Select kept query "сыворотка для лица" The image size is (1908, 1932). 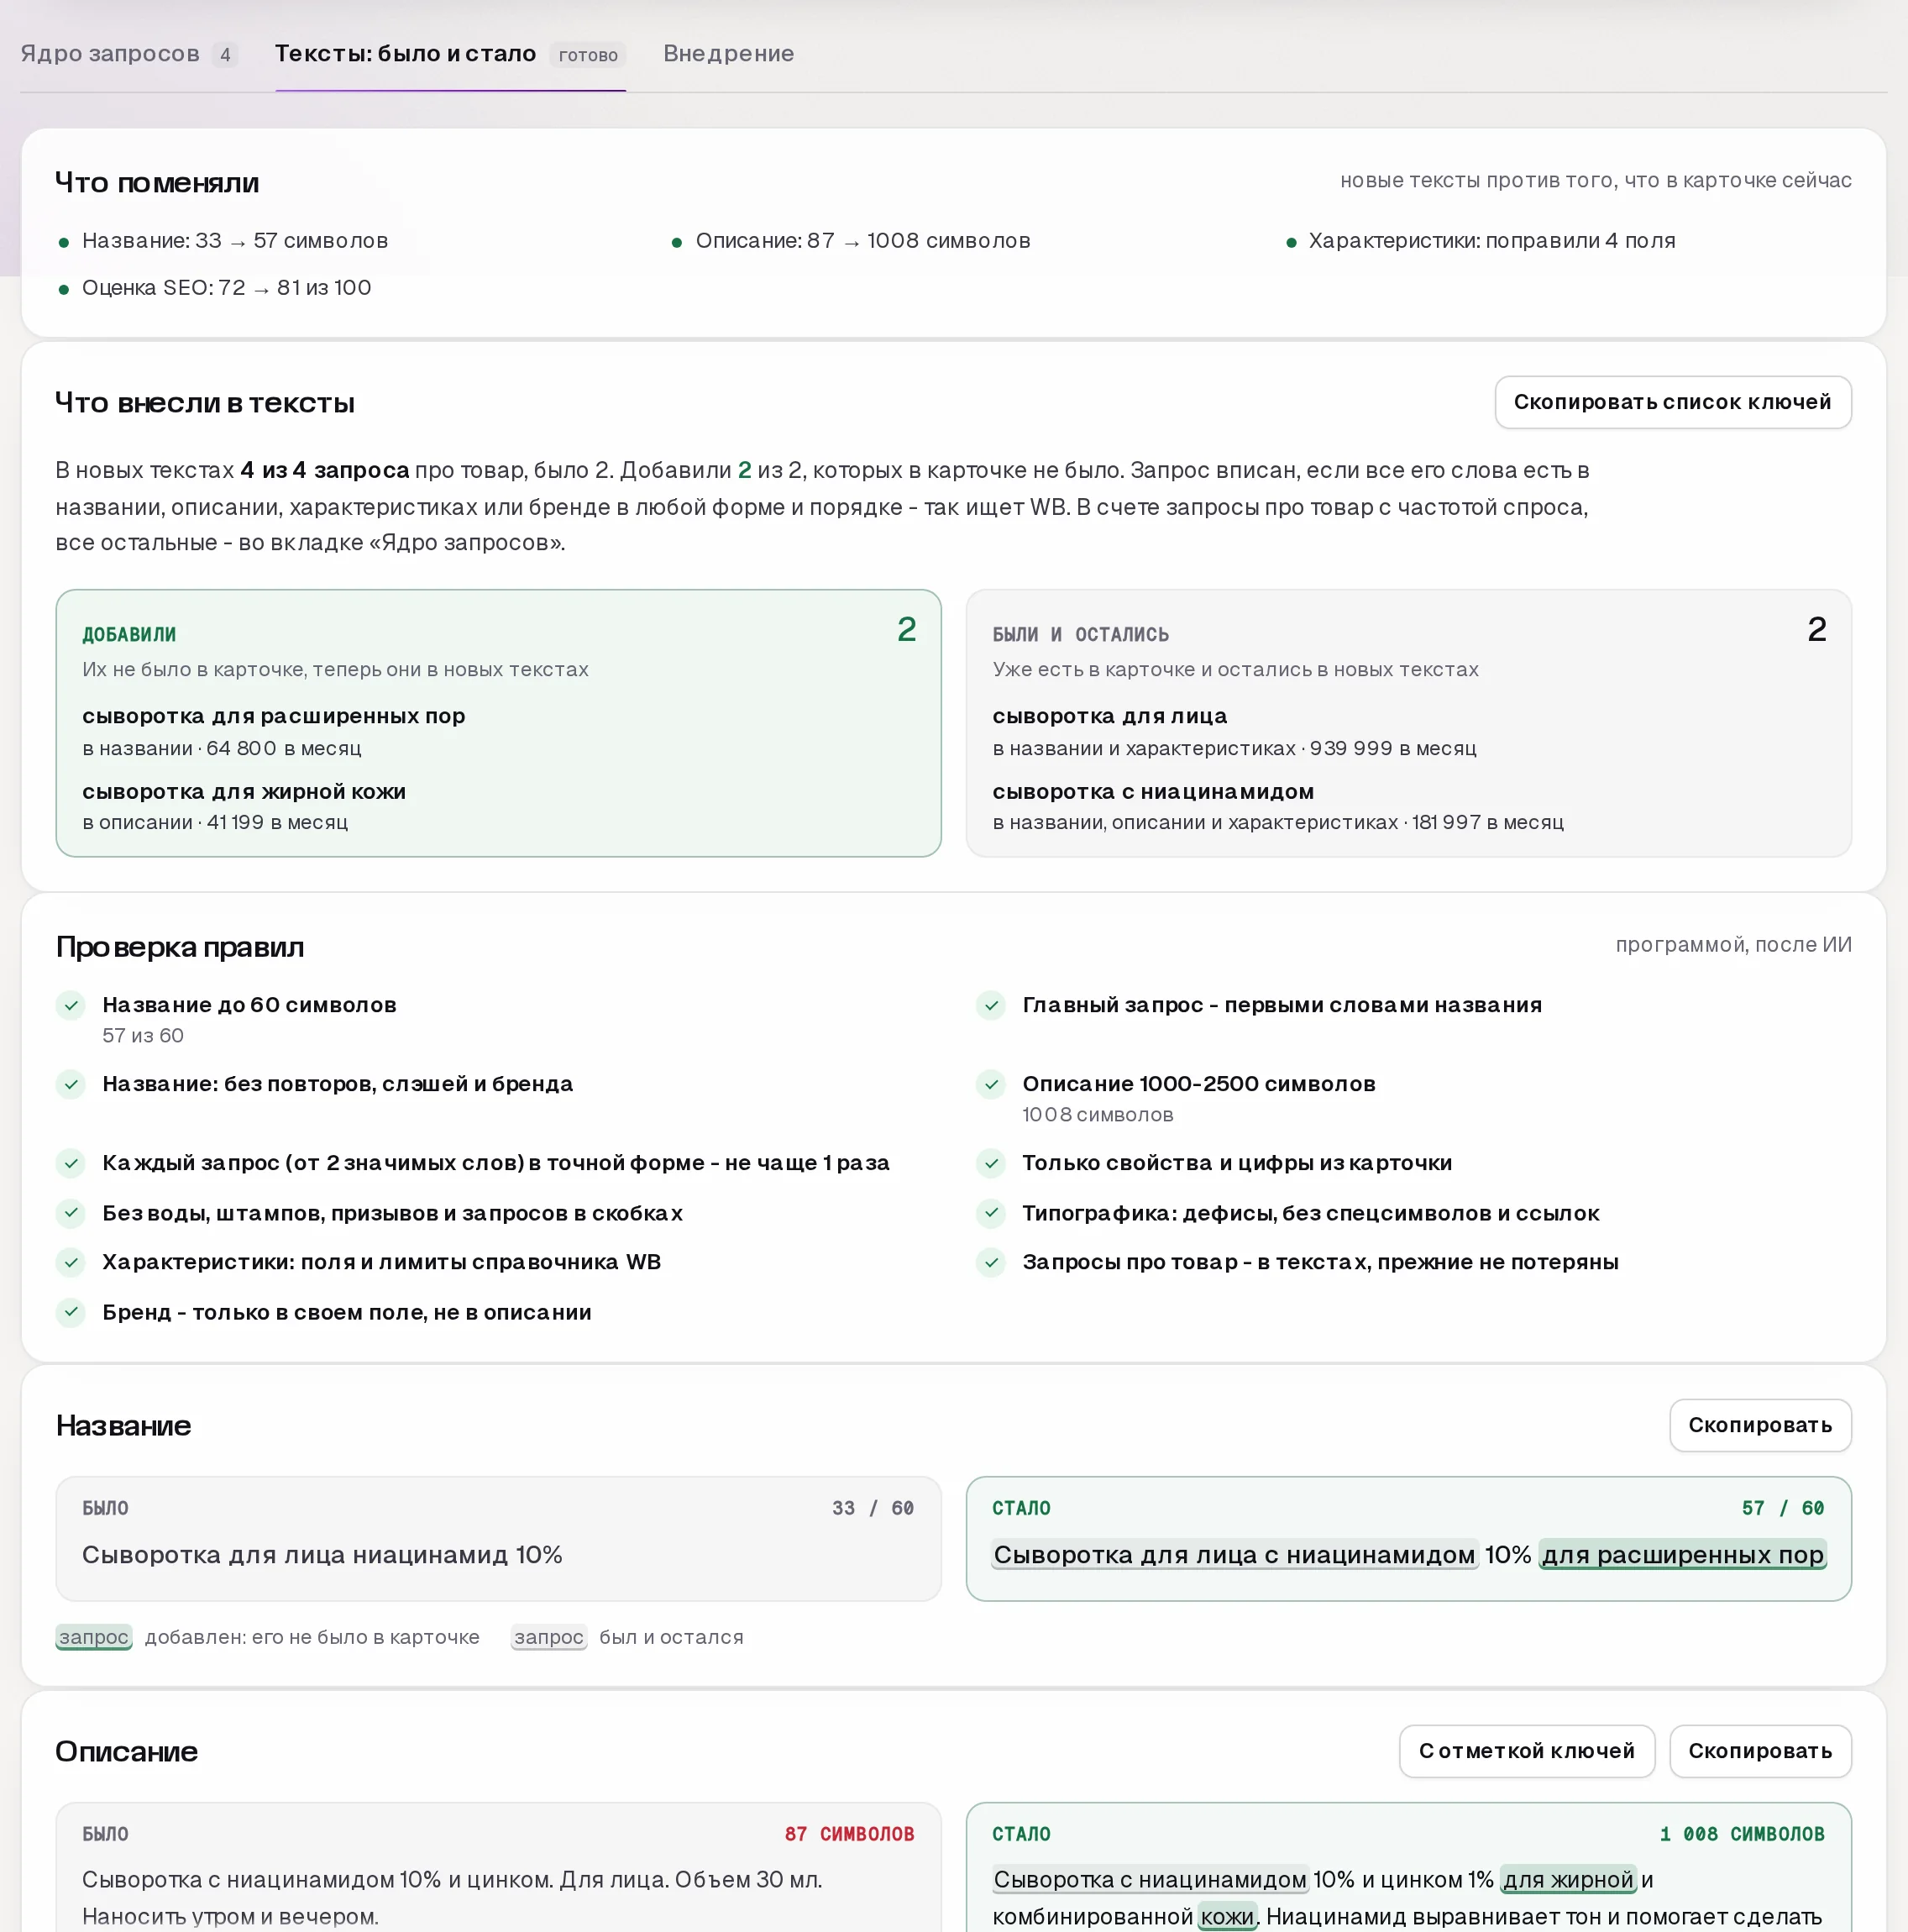pos(1110,716)
